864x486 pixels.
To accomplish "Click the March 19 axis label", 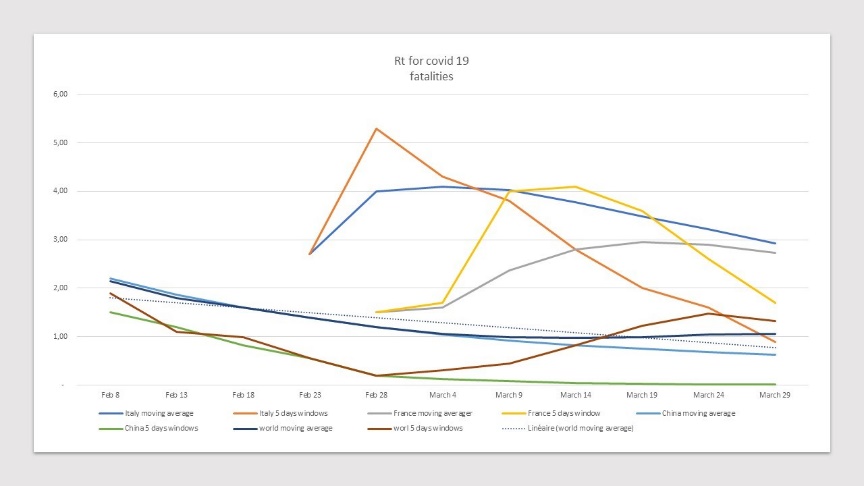I will point(642,395).
